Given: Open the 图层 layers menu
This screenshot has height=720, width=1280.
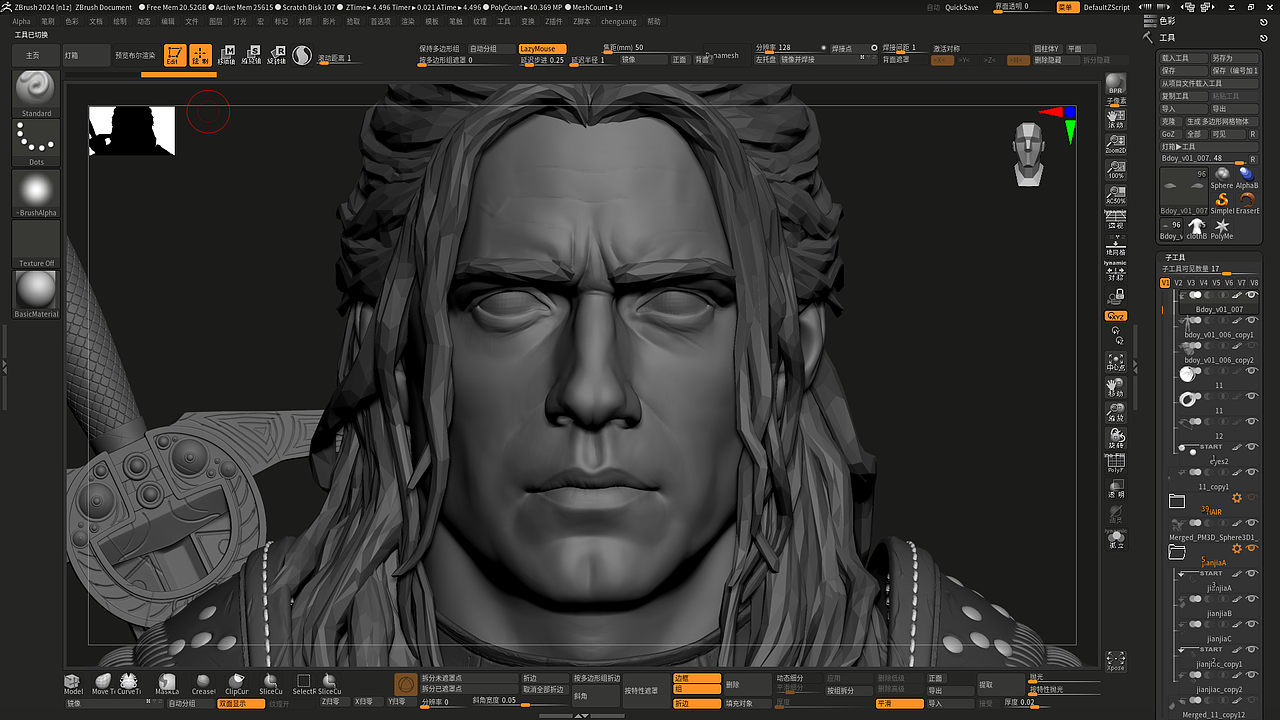Looking at the screenshot, I should [216, 21].
